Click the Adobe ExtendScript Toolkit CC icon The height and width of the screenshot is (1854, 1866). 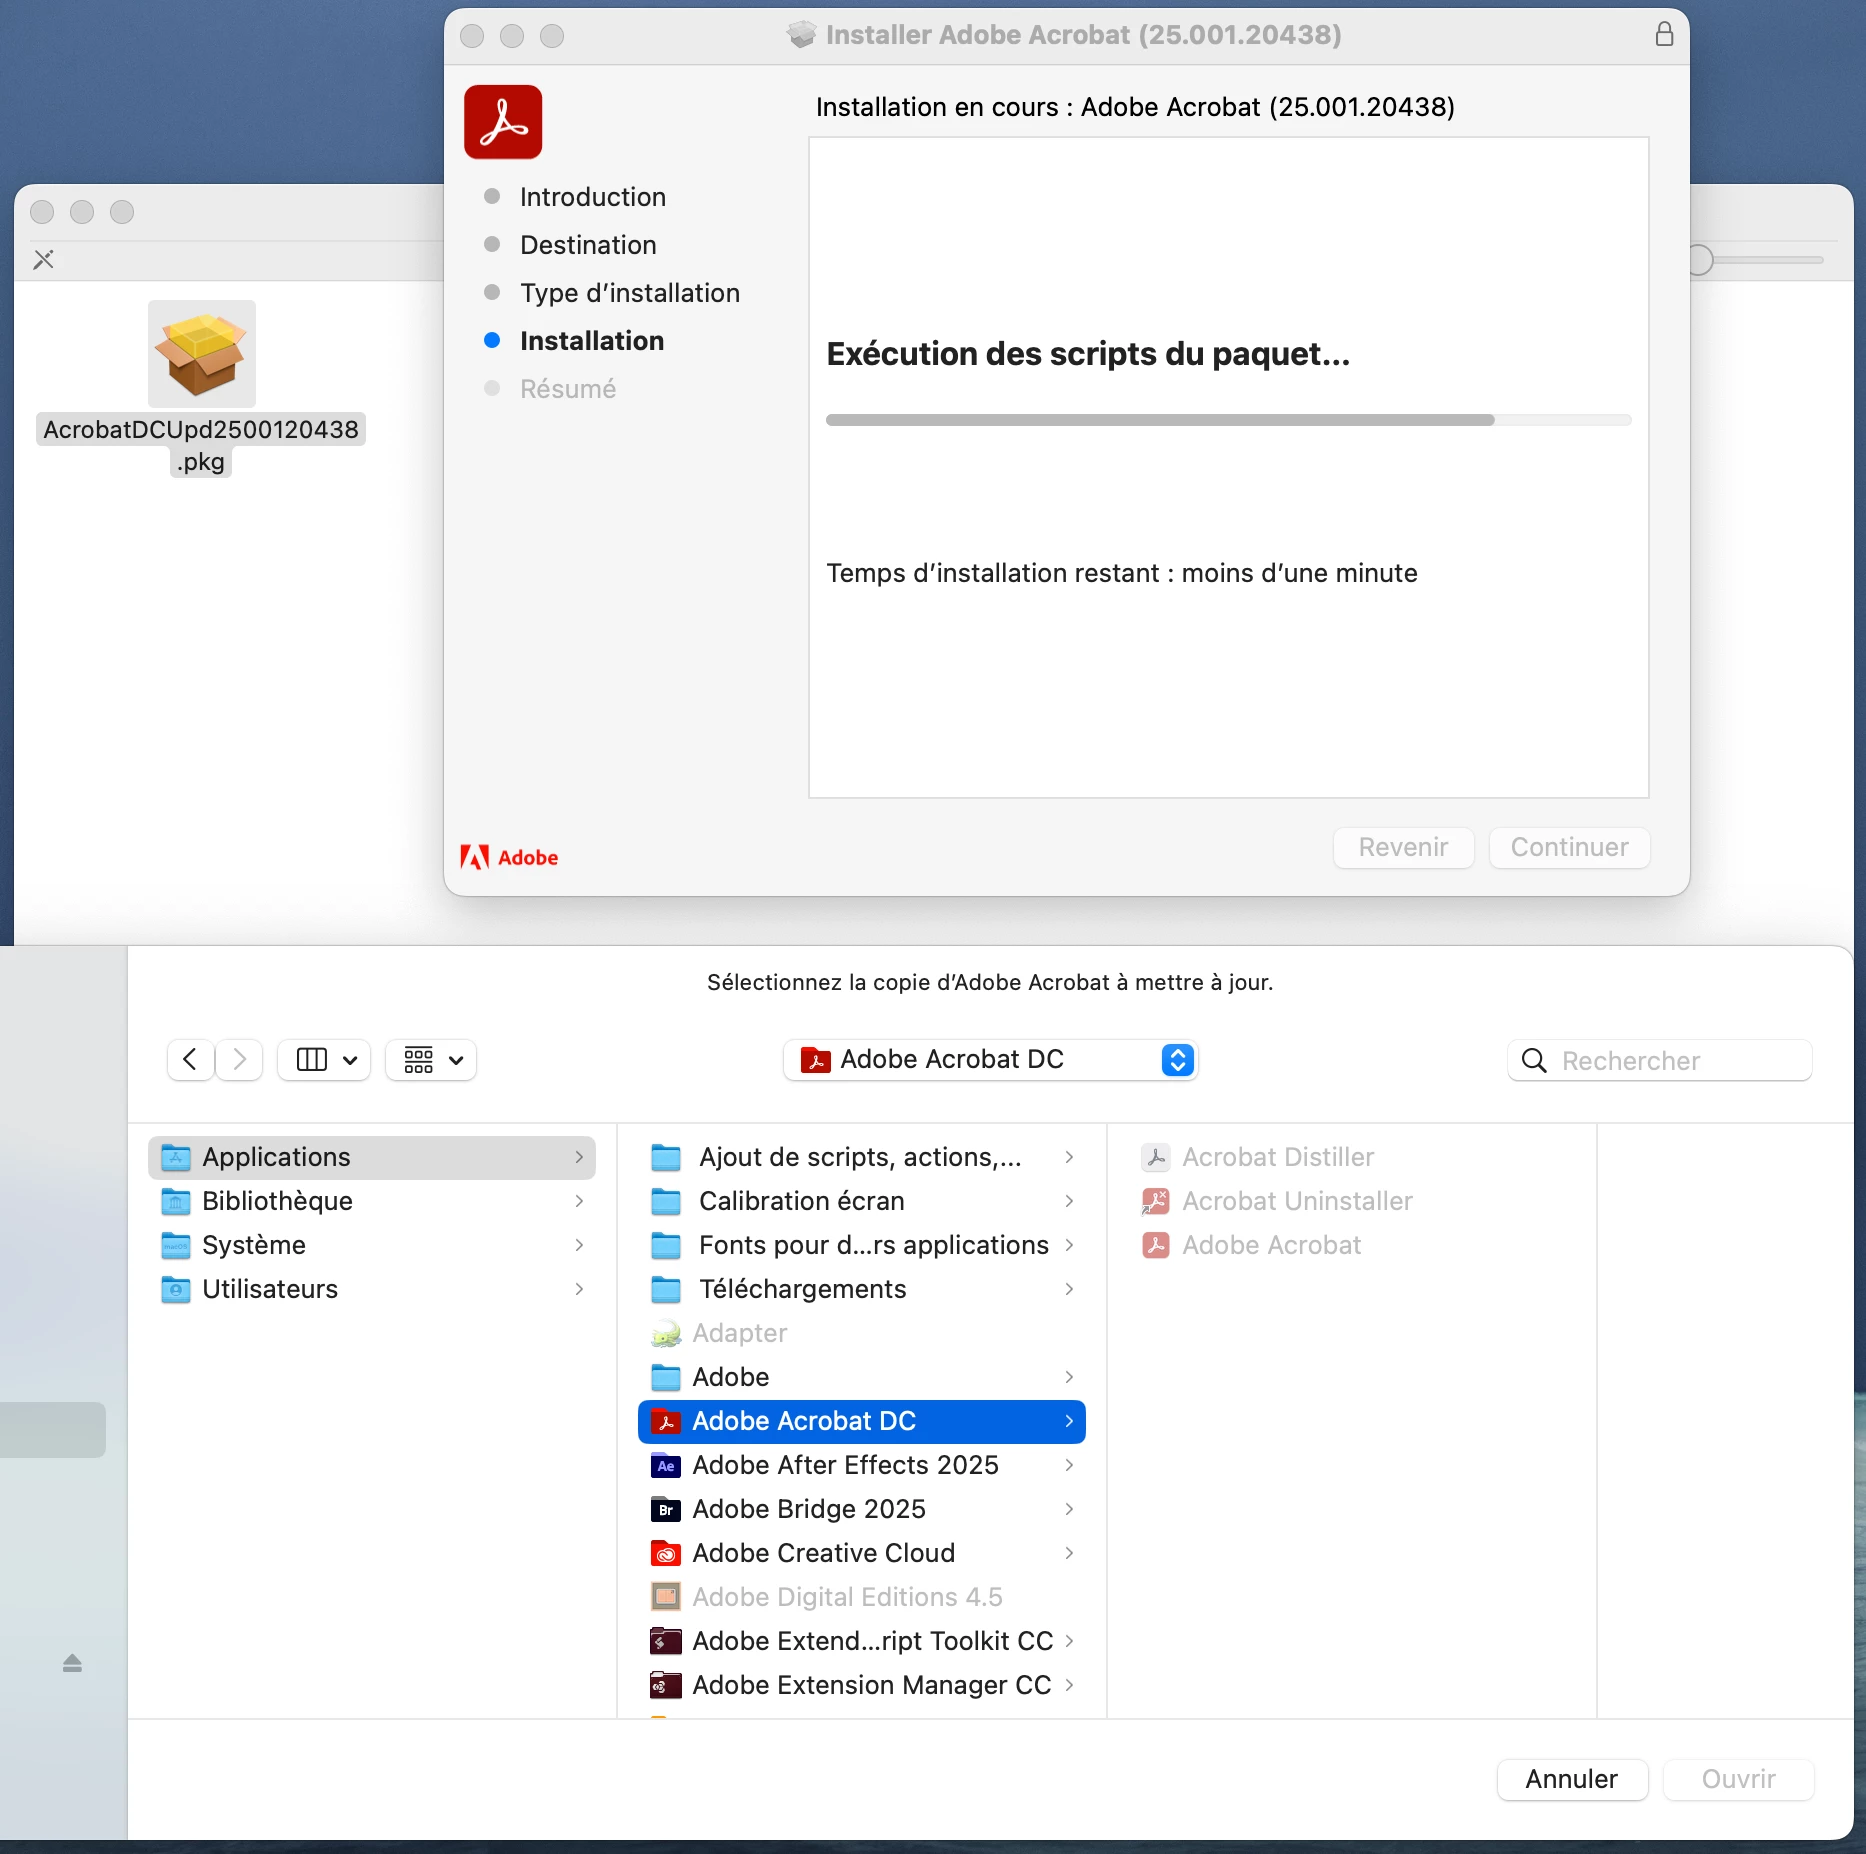[x=666, y=1641]
